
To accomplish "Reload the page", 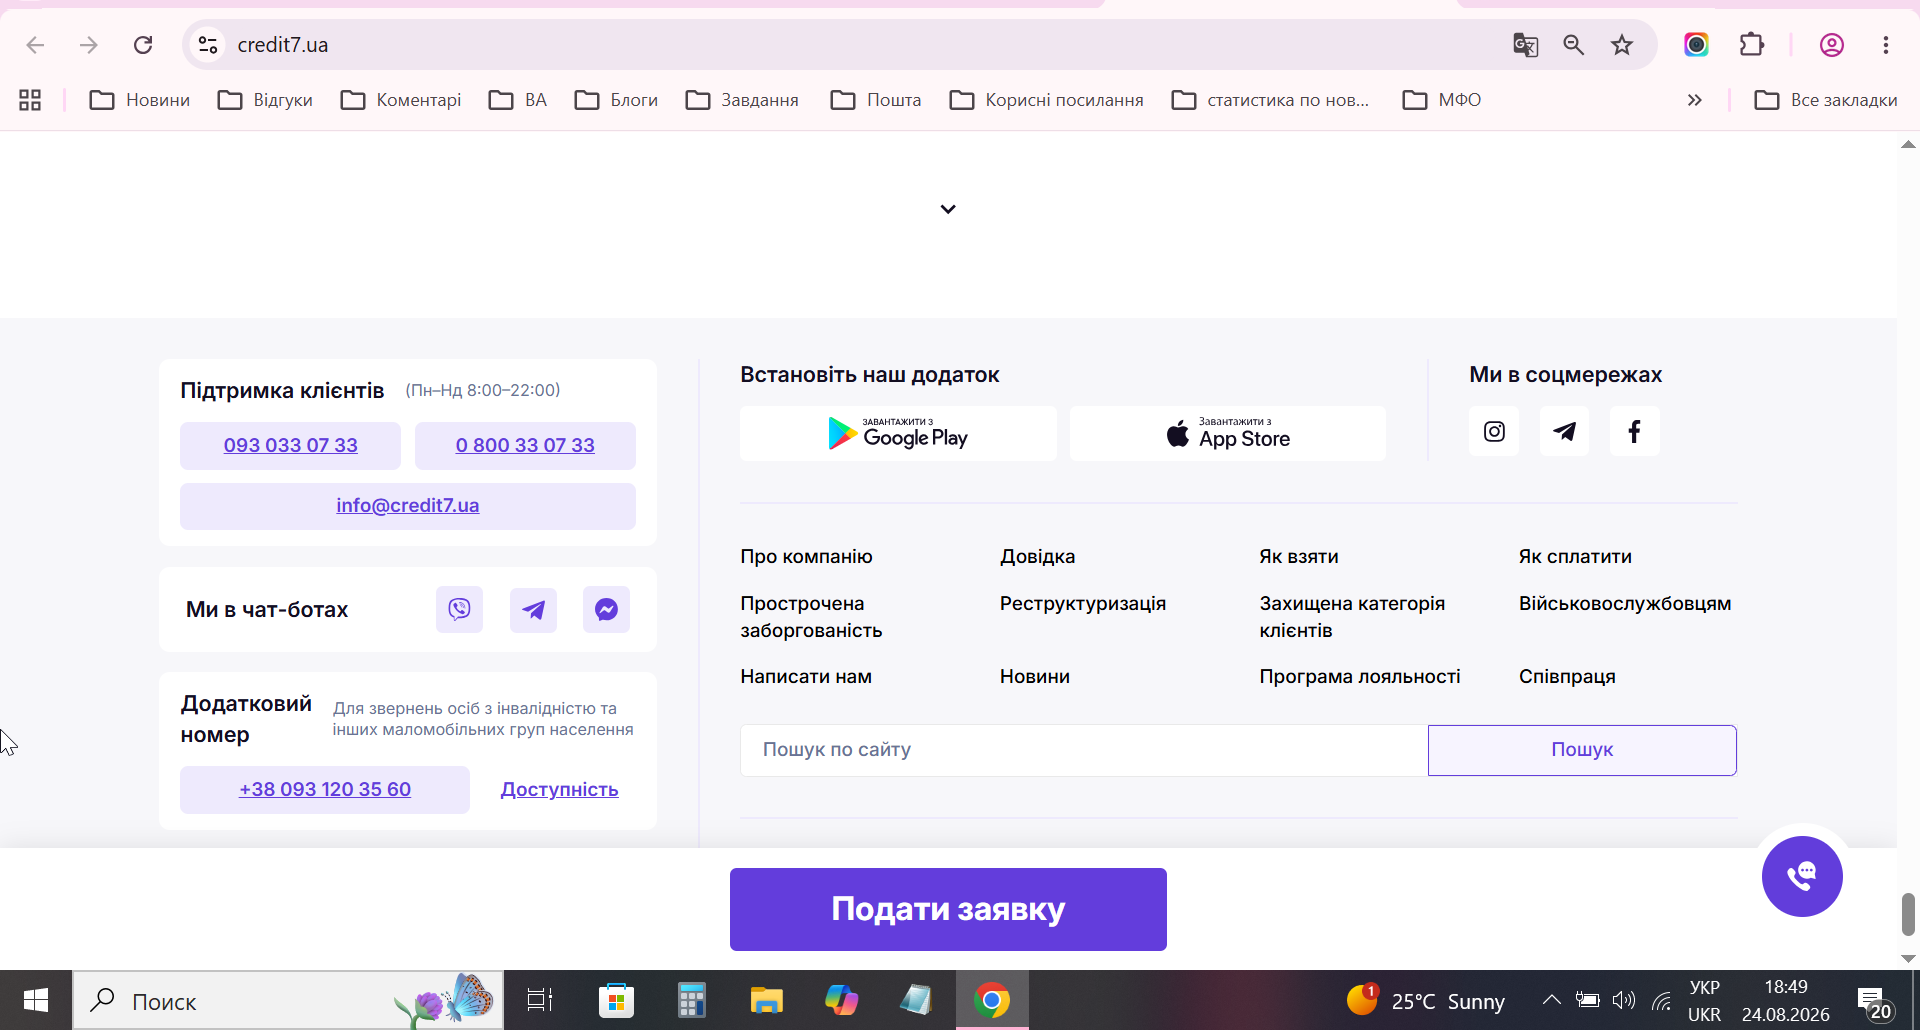I will (x=143, y=45).
